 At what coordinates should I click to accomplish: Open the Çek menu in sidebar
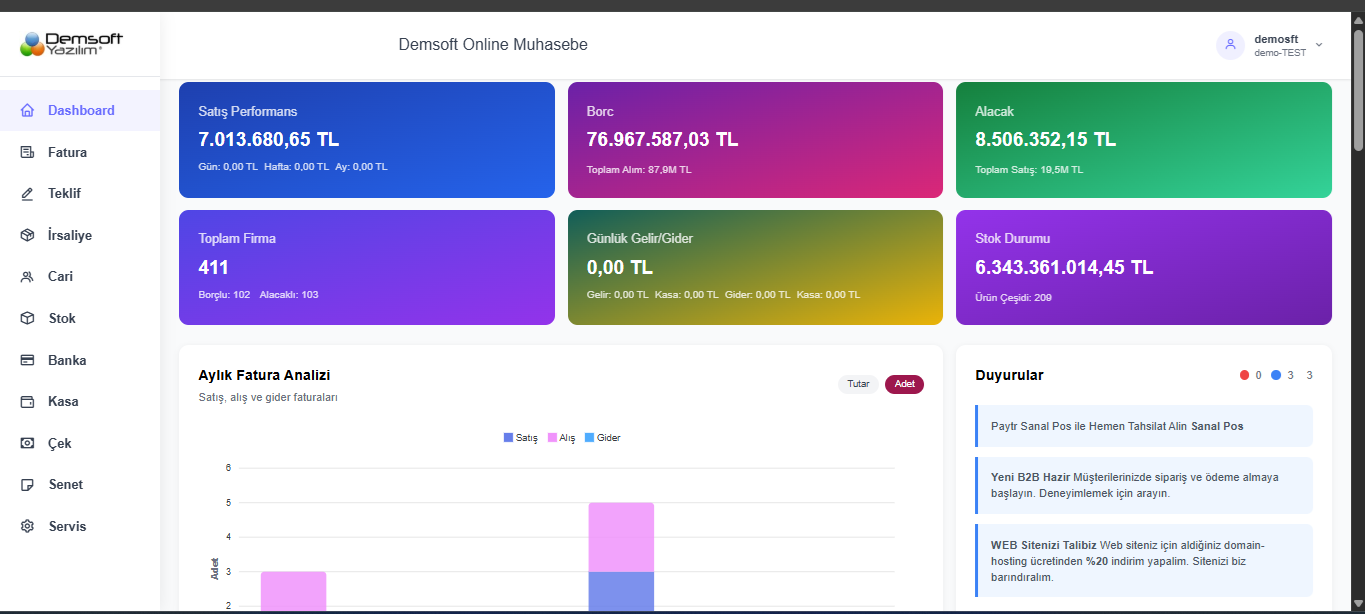click(60, 444)
